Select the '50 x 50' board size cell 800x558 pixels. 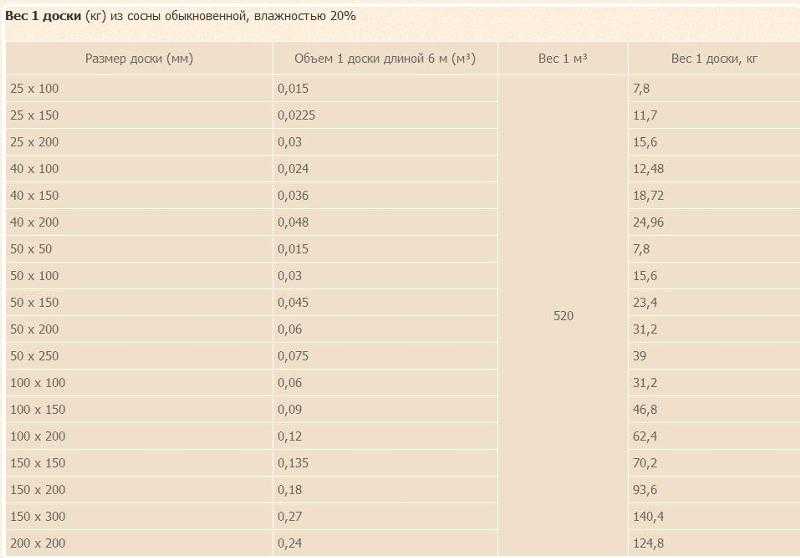(139, 249)
